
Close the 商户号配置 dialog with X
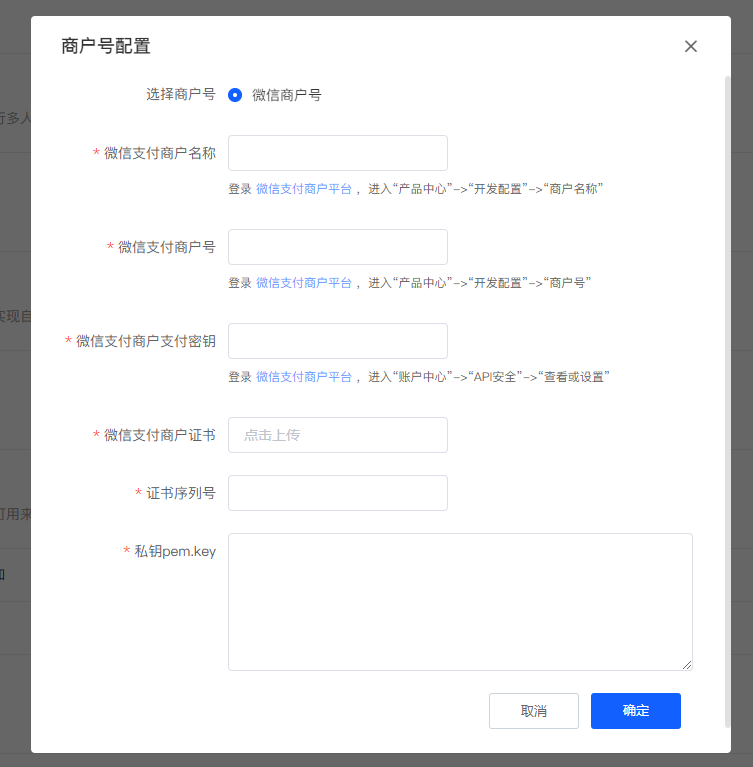691,46
